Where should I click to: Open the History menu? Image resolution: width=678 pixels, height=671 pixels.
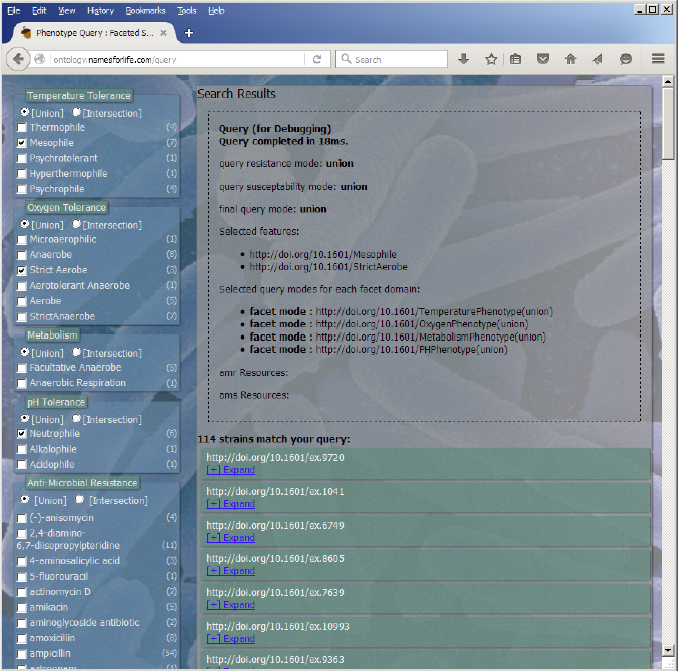tap(100, 10)
